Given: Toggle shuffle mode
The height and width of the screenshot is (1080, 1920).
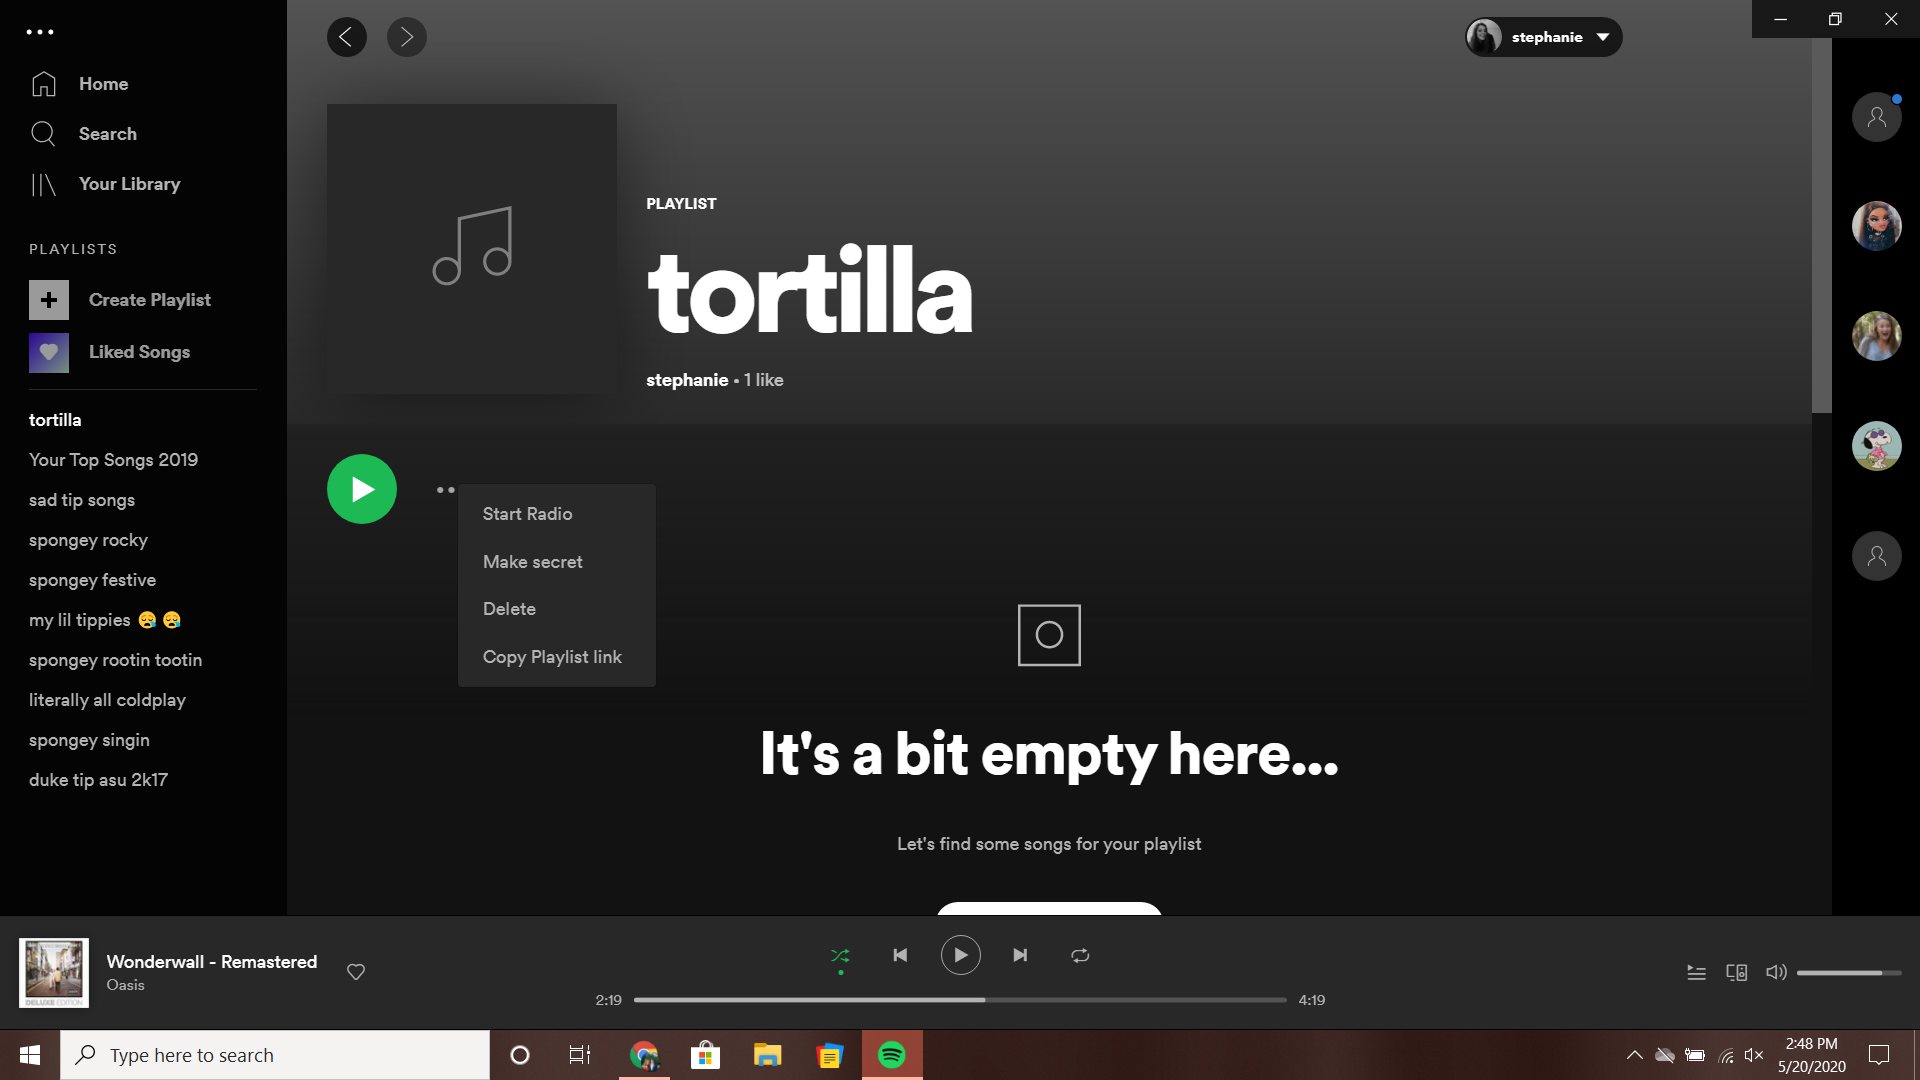Looking at the screenshot, I should pos(840,955).
